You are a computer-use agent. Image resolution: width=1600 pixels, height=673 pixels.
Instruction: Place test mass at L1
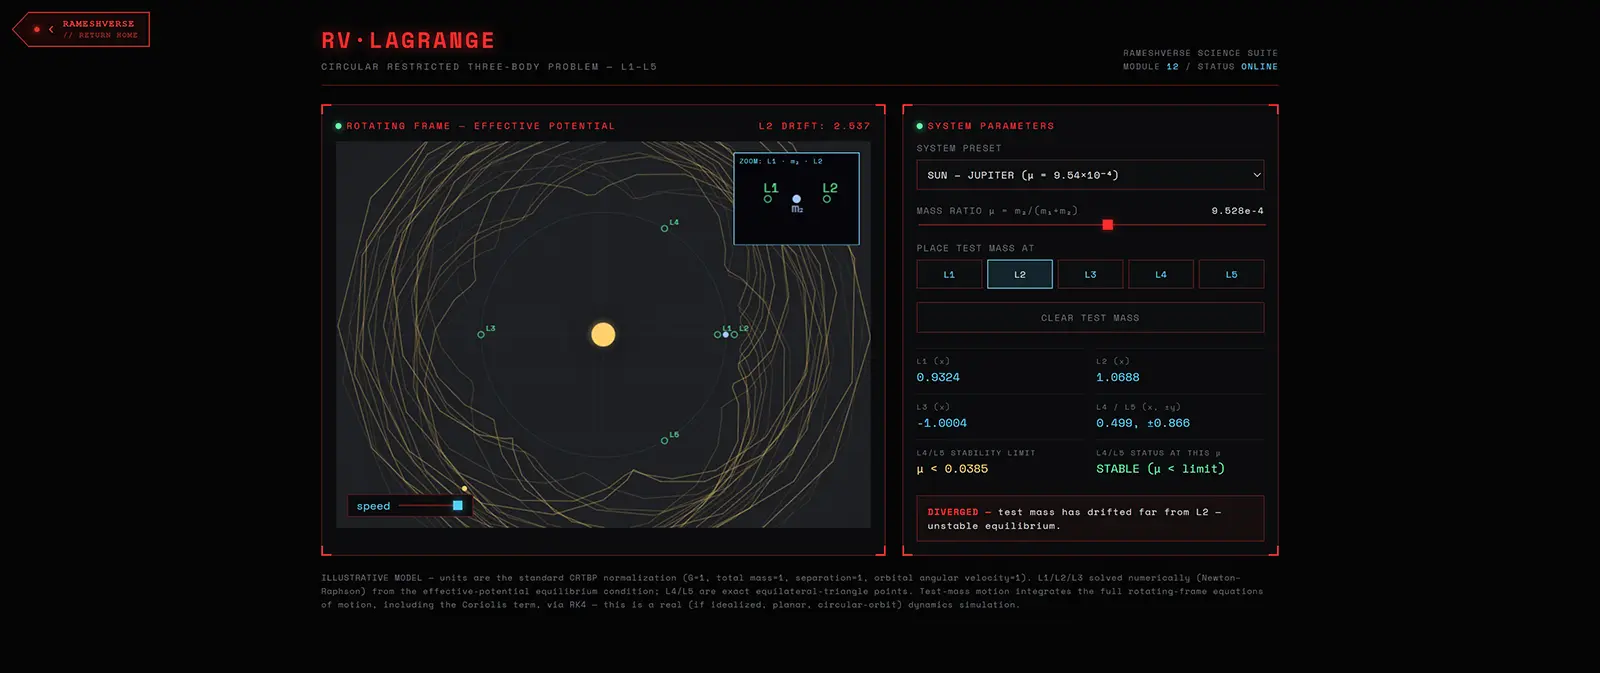(949, 274)
